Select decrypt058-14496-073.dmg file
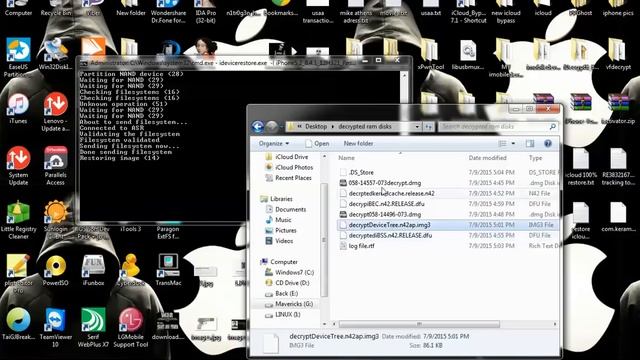This screenshot has width=640, height=360. tap(380, 214)
